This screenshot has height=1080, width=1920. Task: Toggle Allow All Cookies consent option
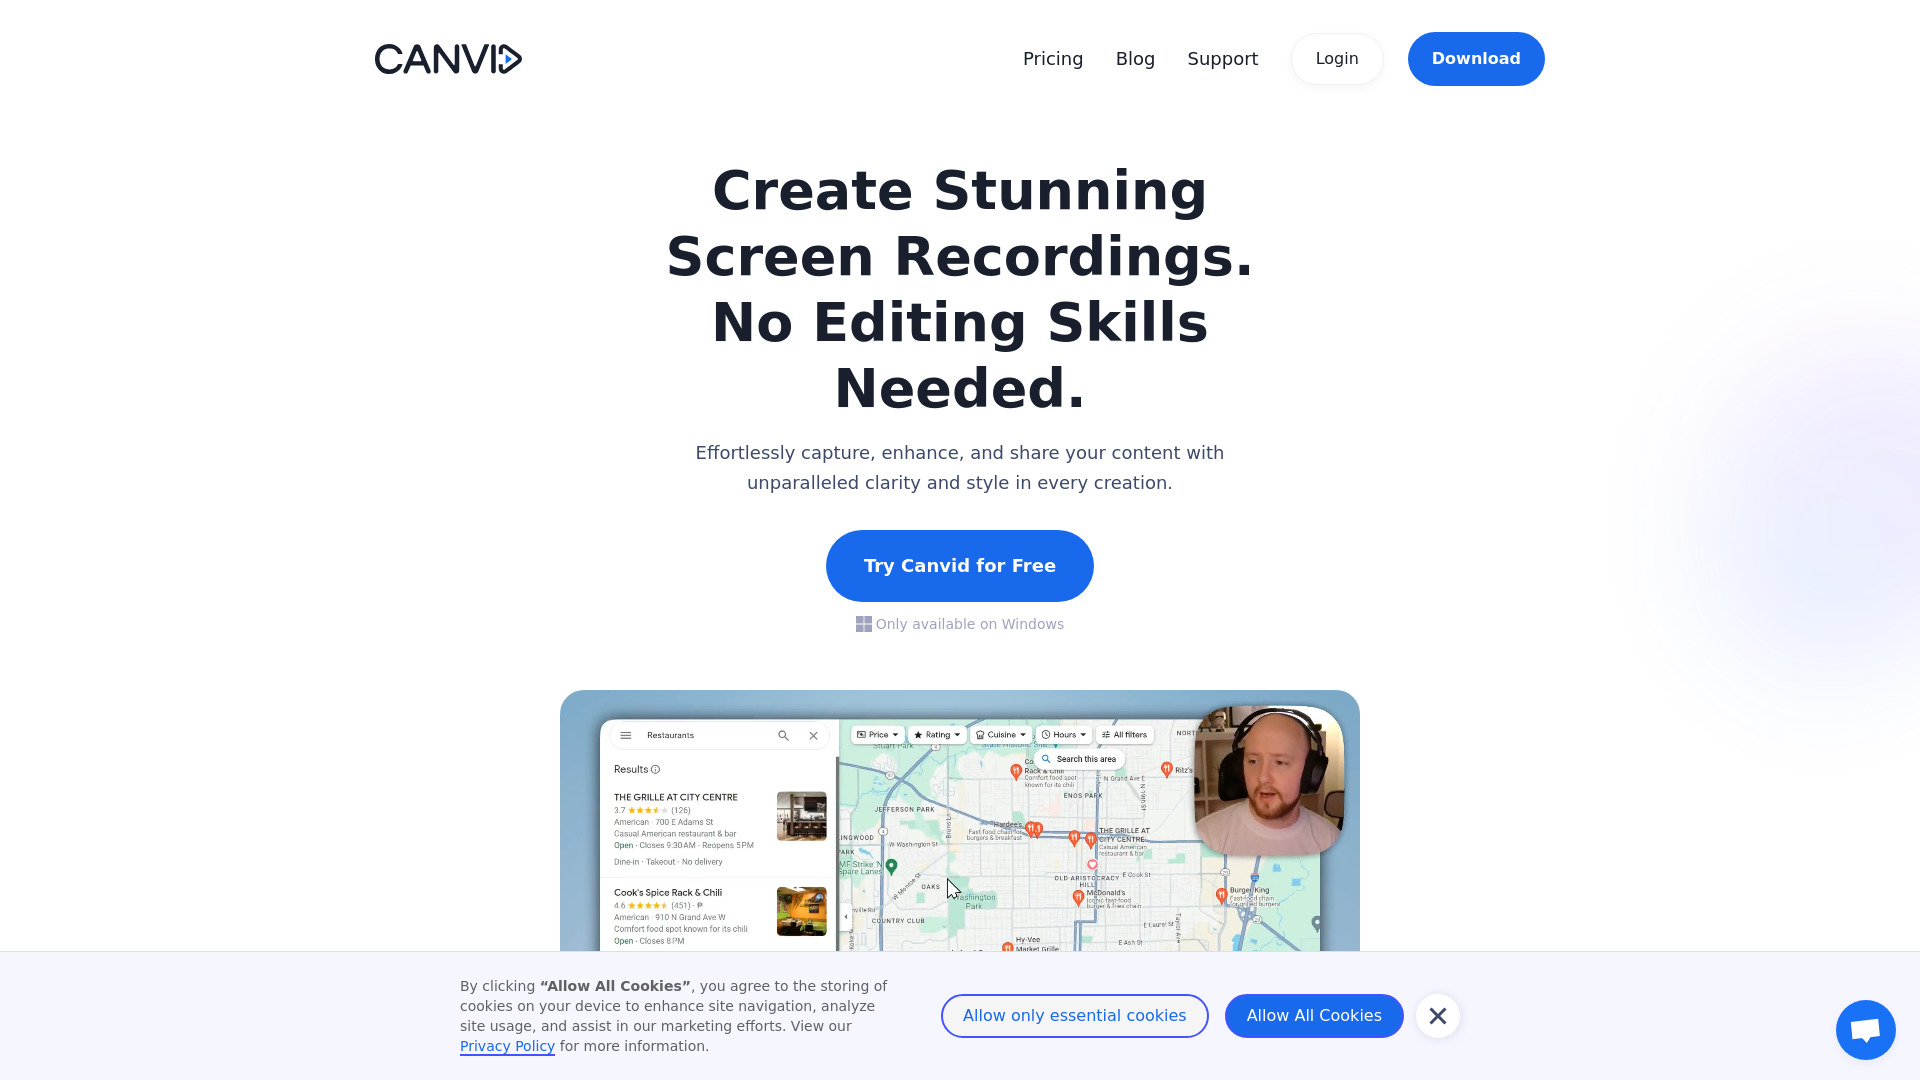(1313, 1015)
